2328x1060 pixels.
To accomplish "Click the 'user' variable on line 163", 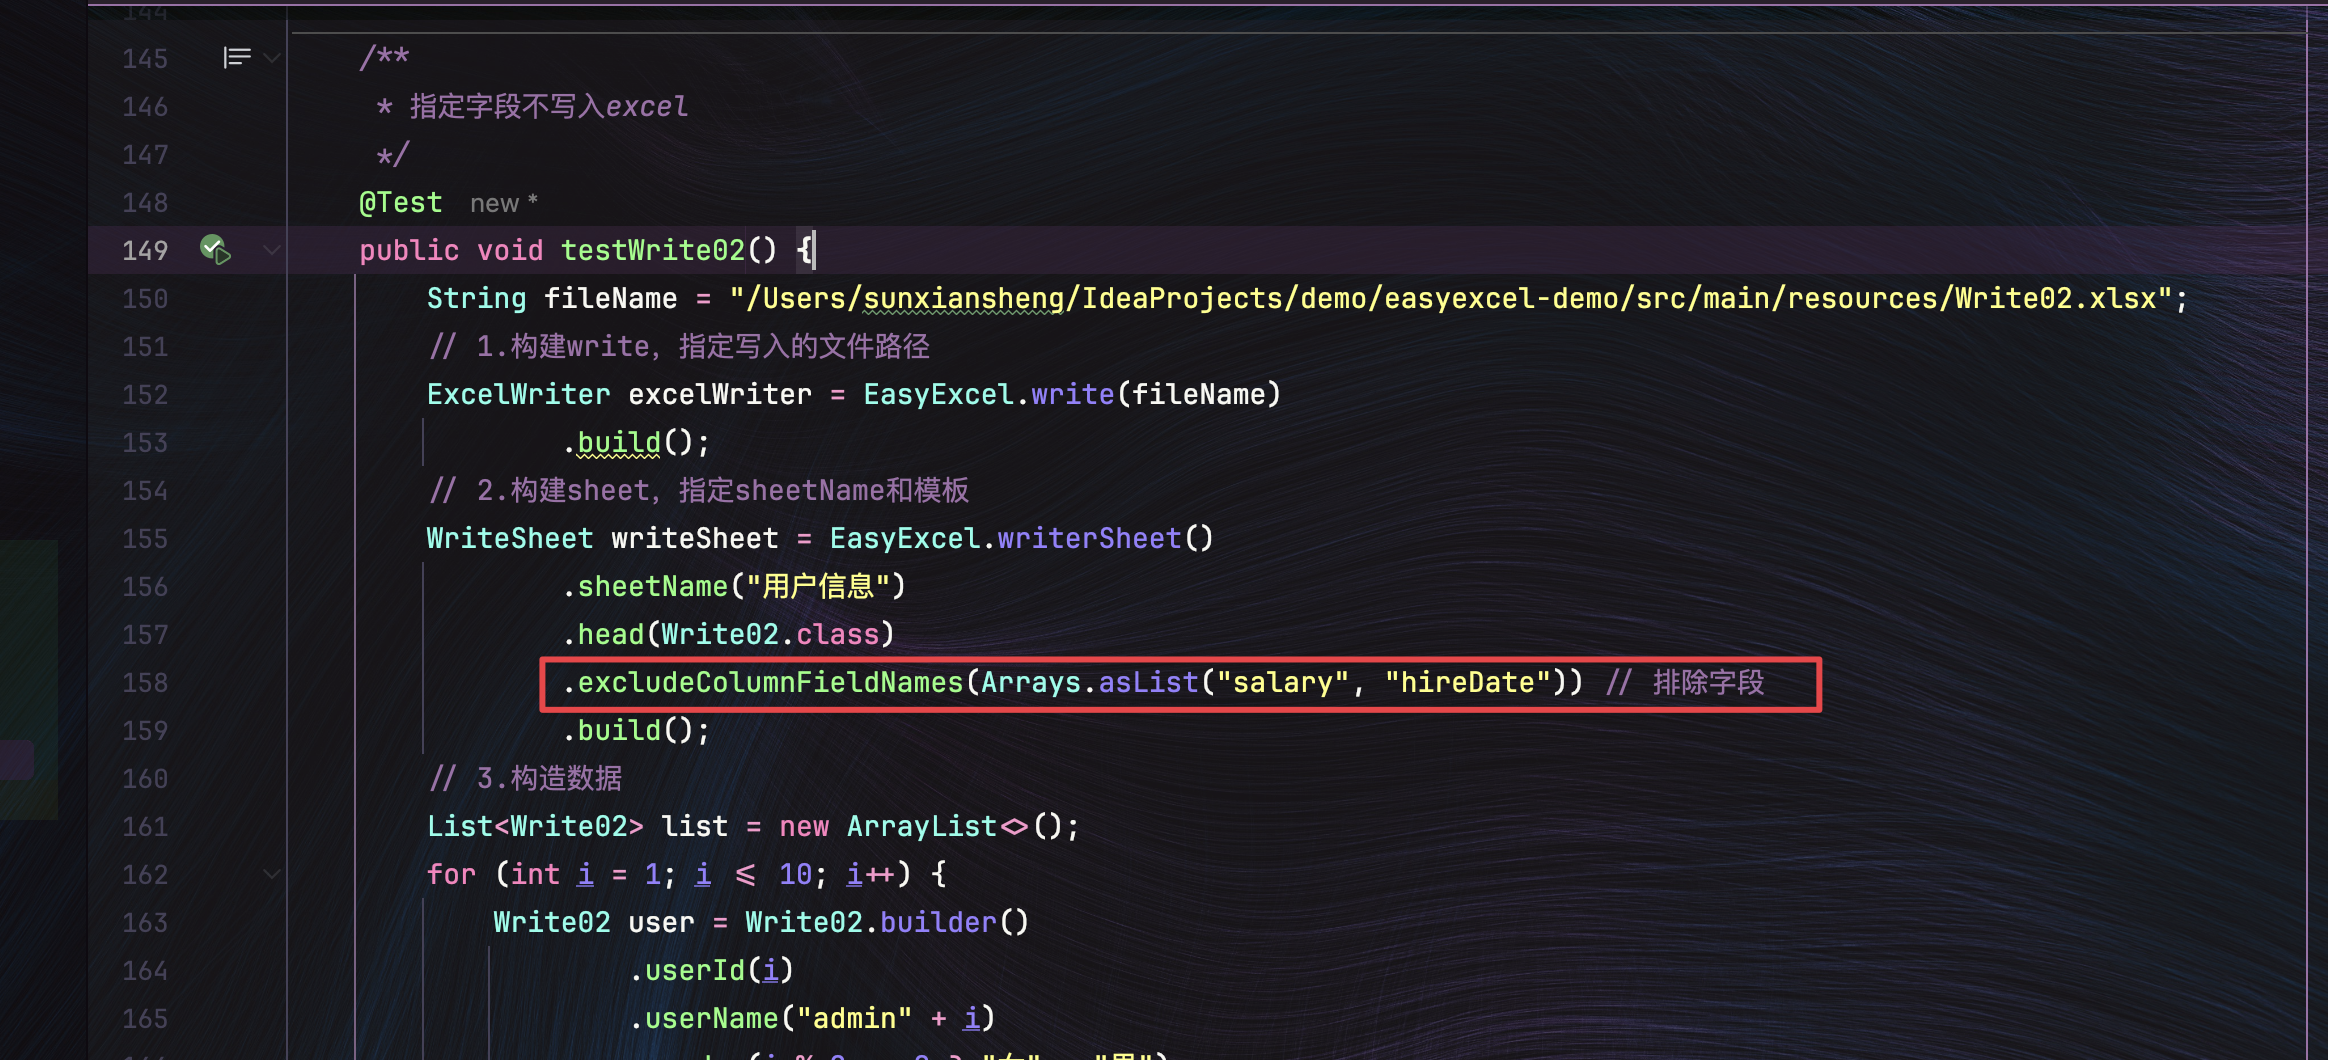I will click(661, 922).
